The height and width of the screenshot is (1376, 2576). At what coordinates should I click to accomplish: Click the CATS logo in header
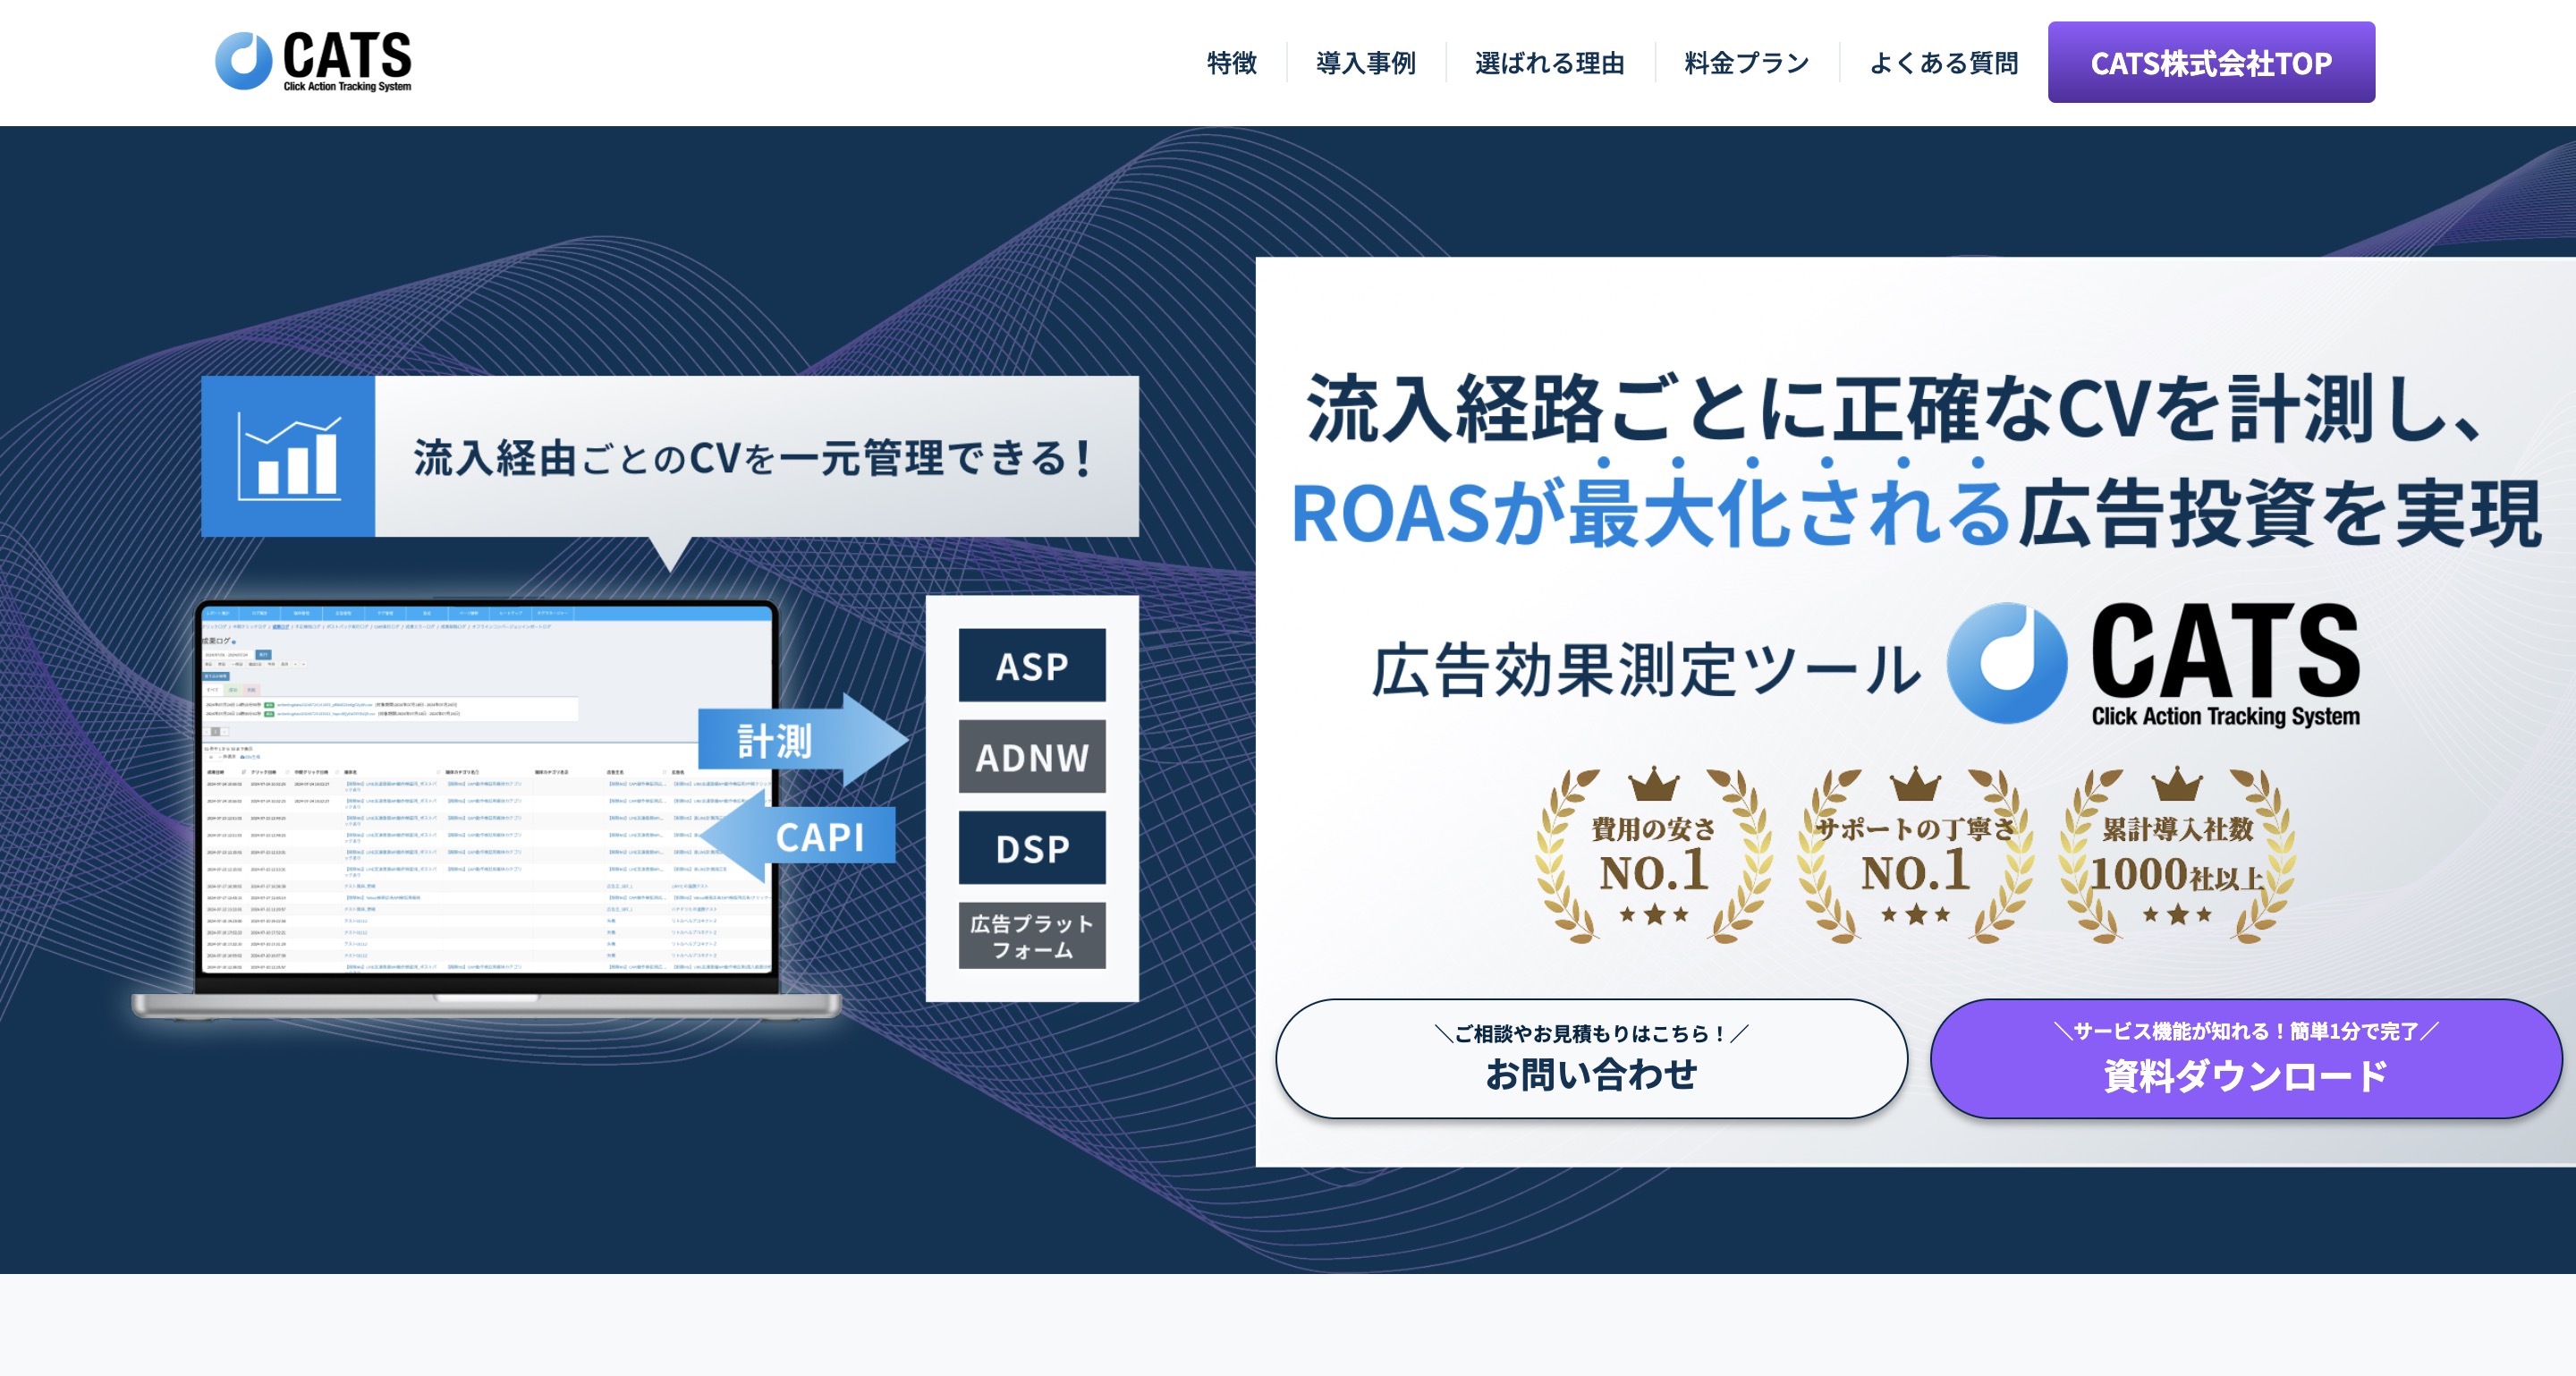313,62
